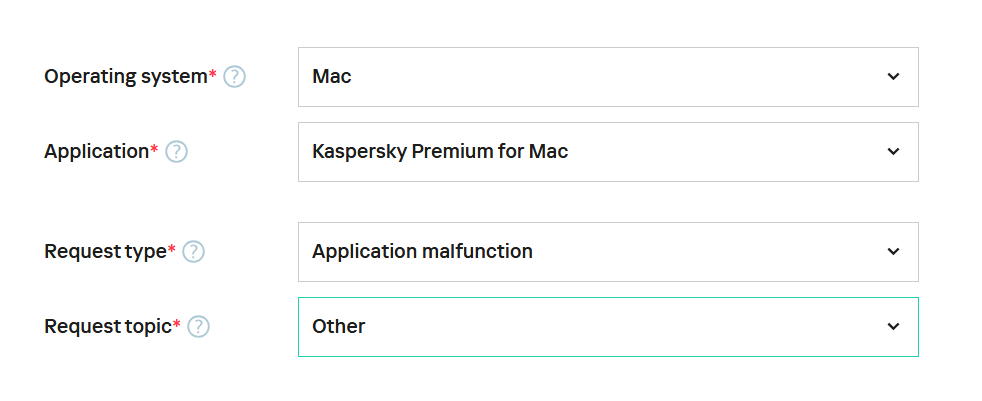The image size is (982, 401).
Task: Open the Request type help tooltip icon
Action: tap(193, 252)
